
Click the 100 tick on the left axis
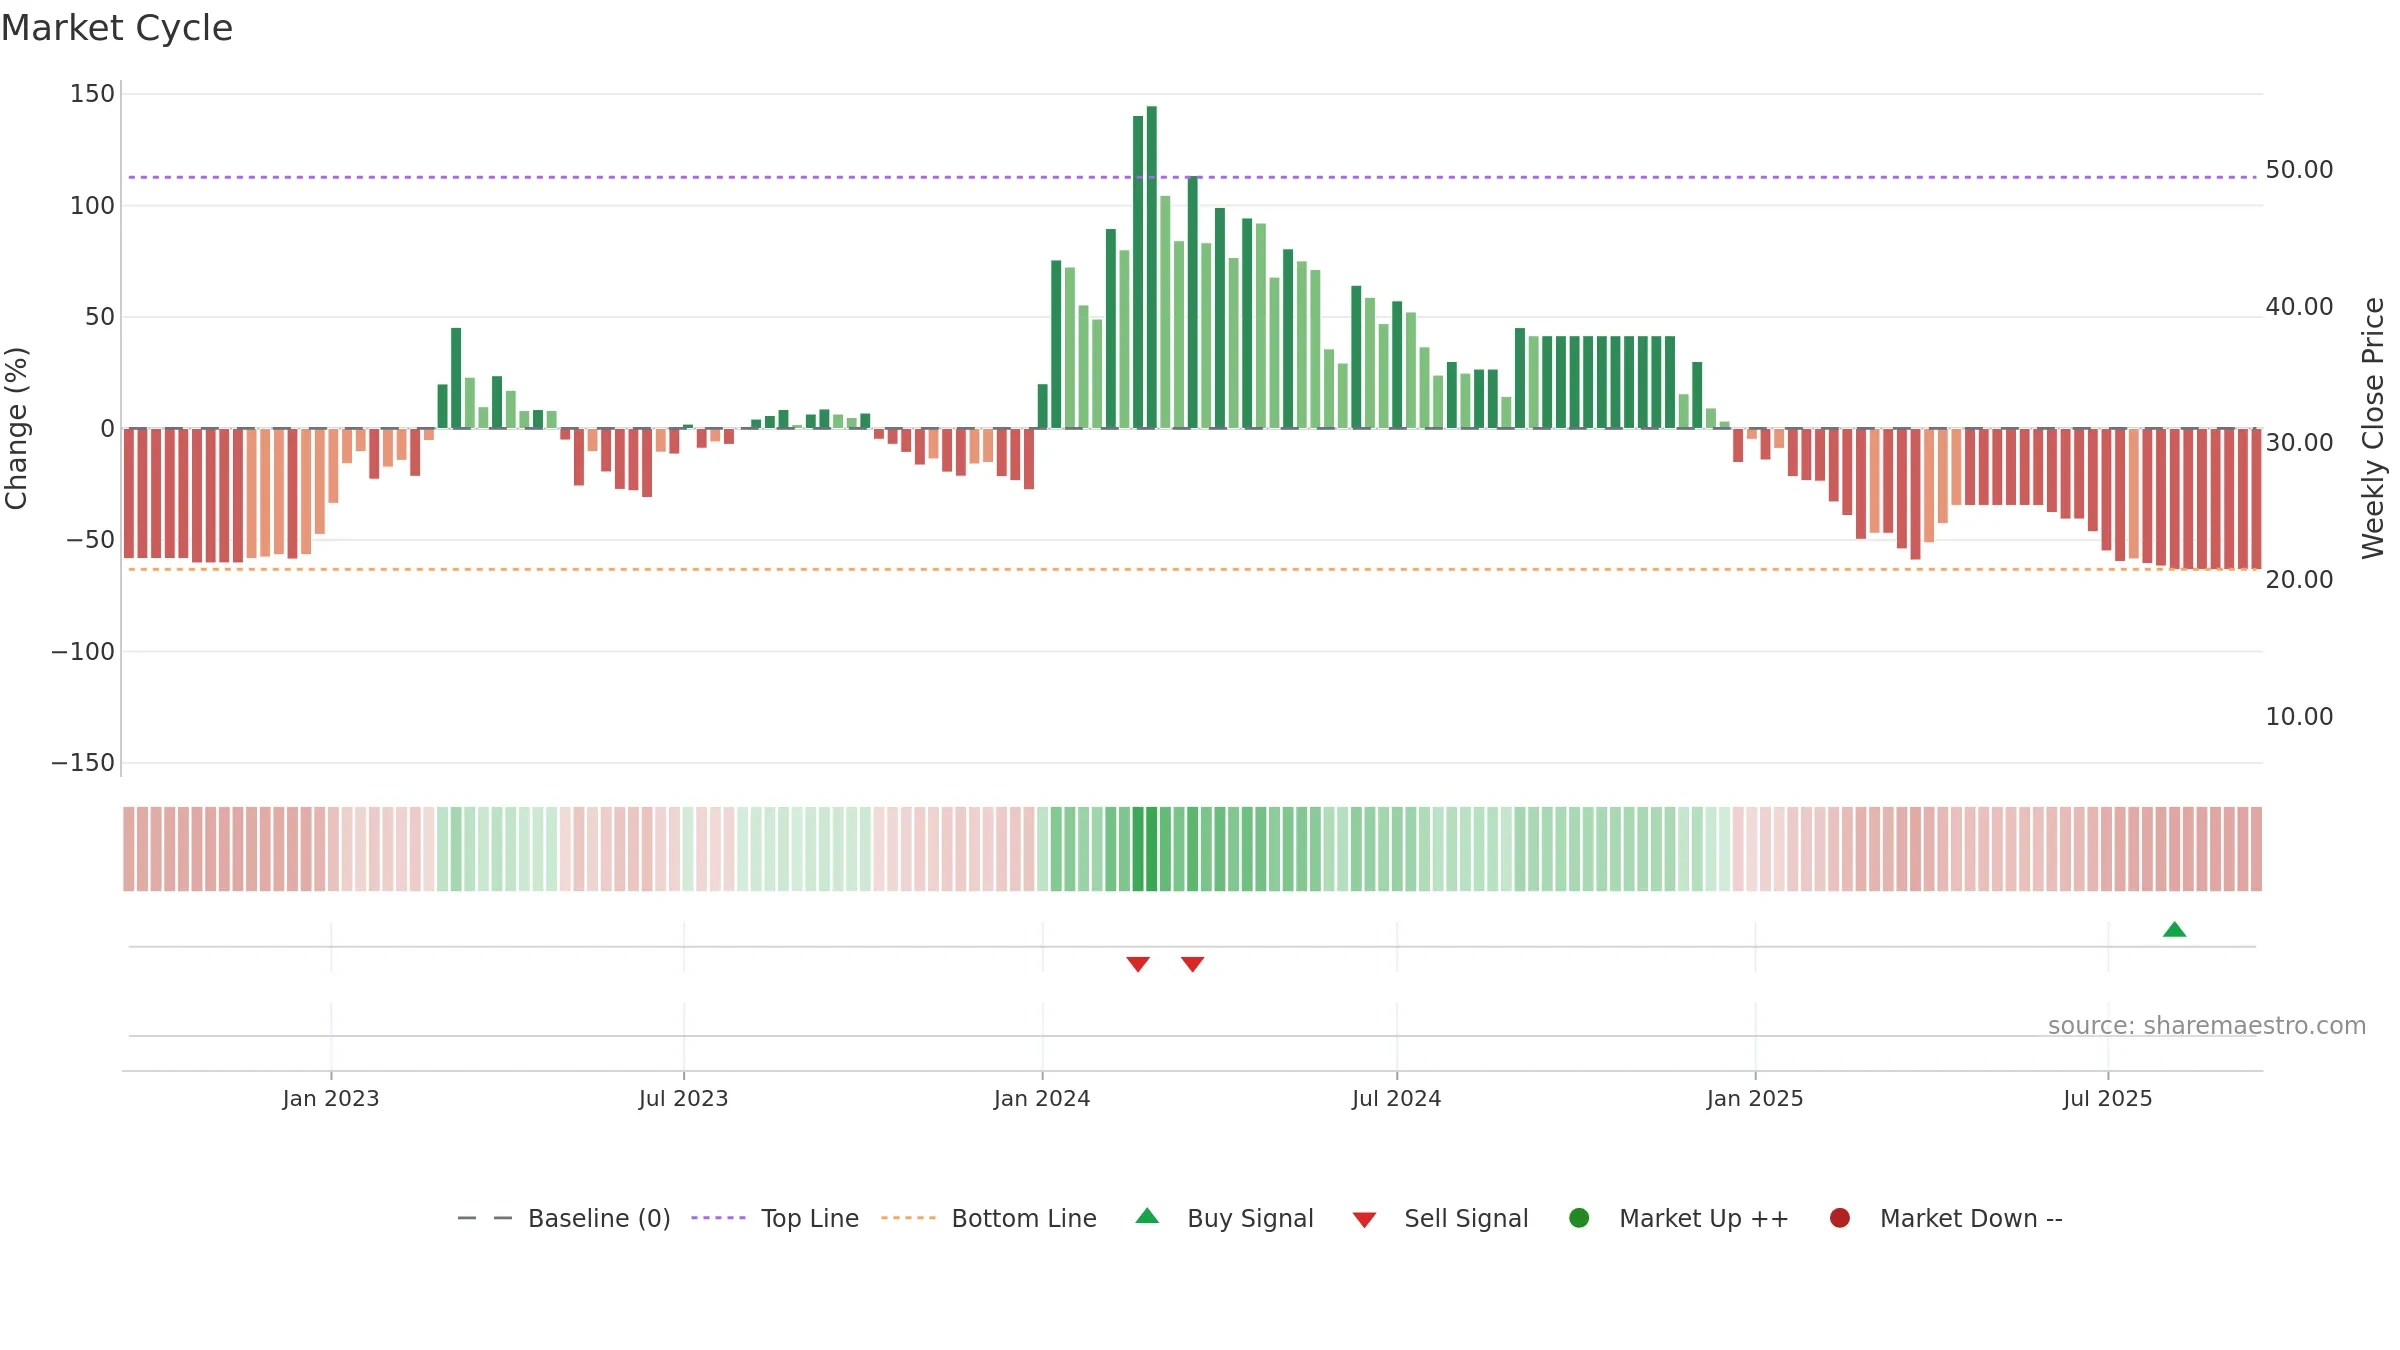[92, 206]
